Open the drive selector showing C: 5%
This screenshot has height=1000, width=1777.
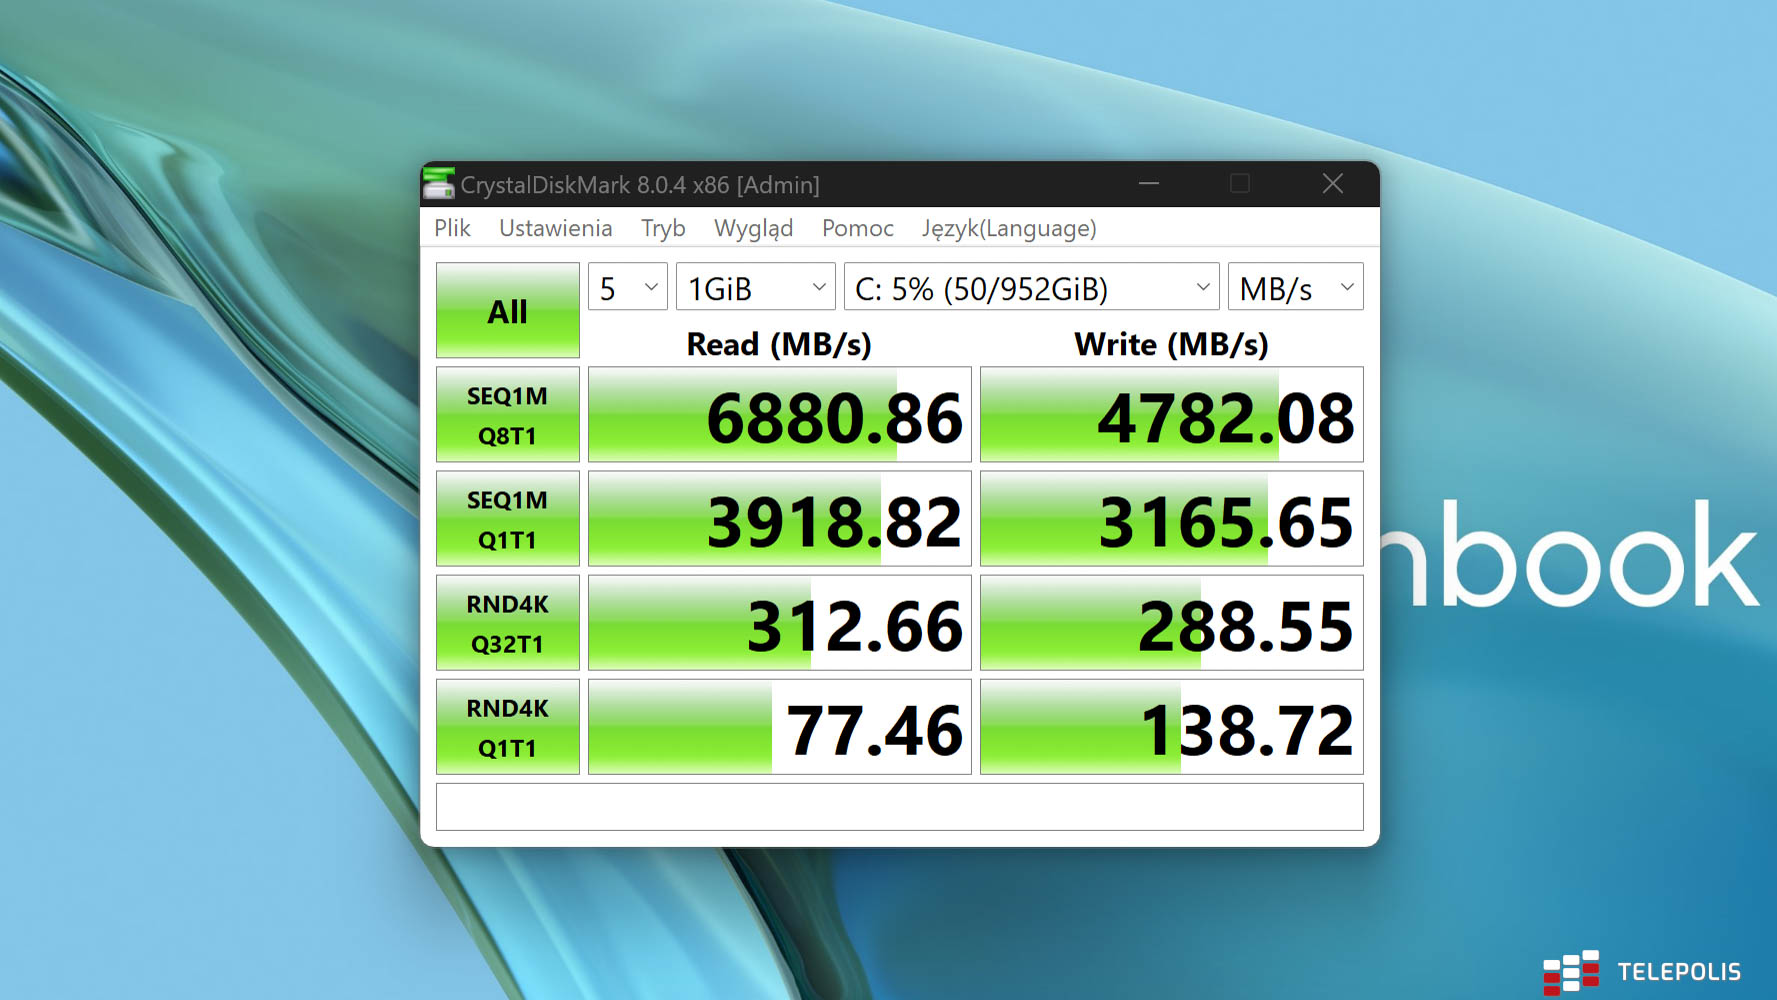pos(1031,288)
